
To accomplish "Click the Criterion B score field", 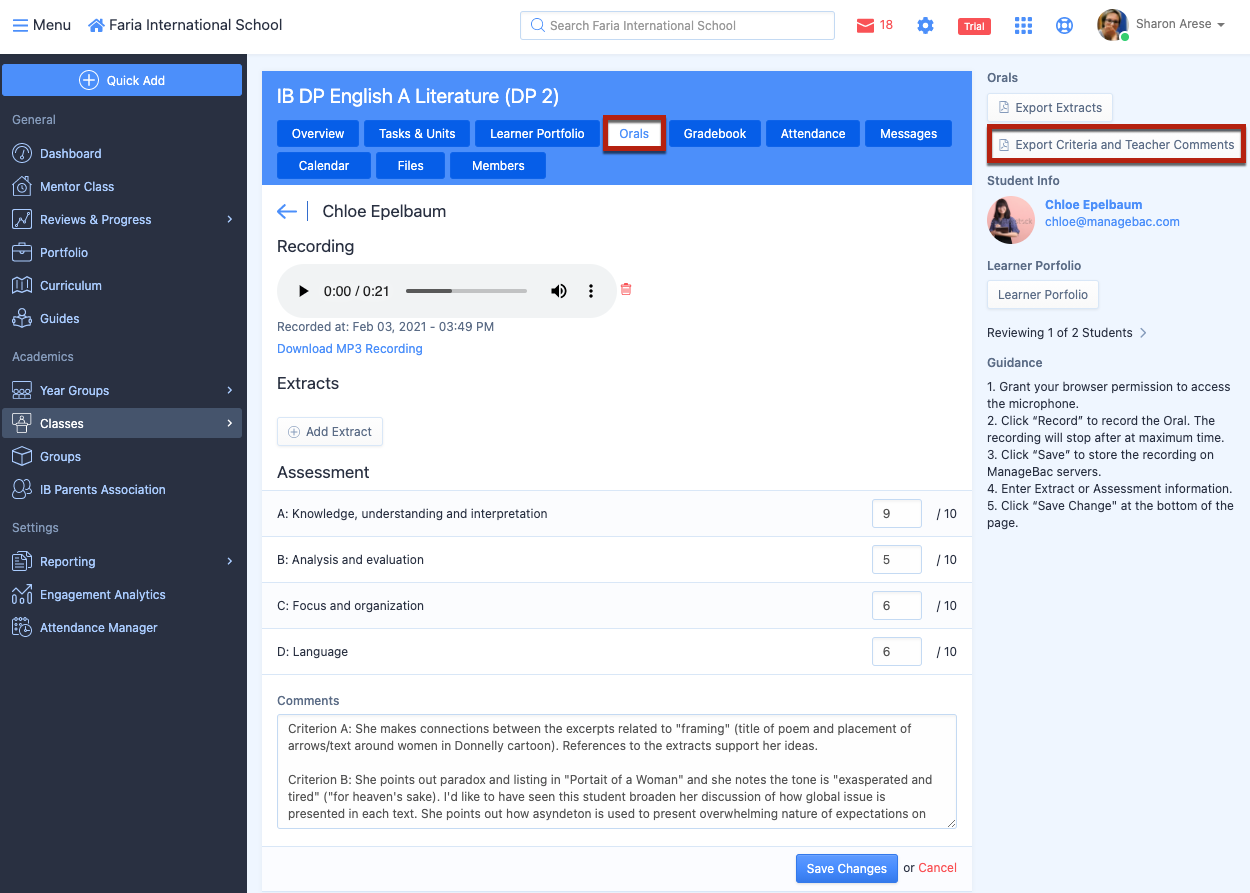I will click(896, 560).
